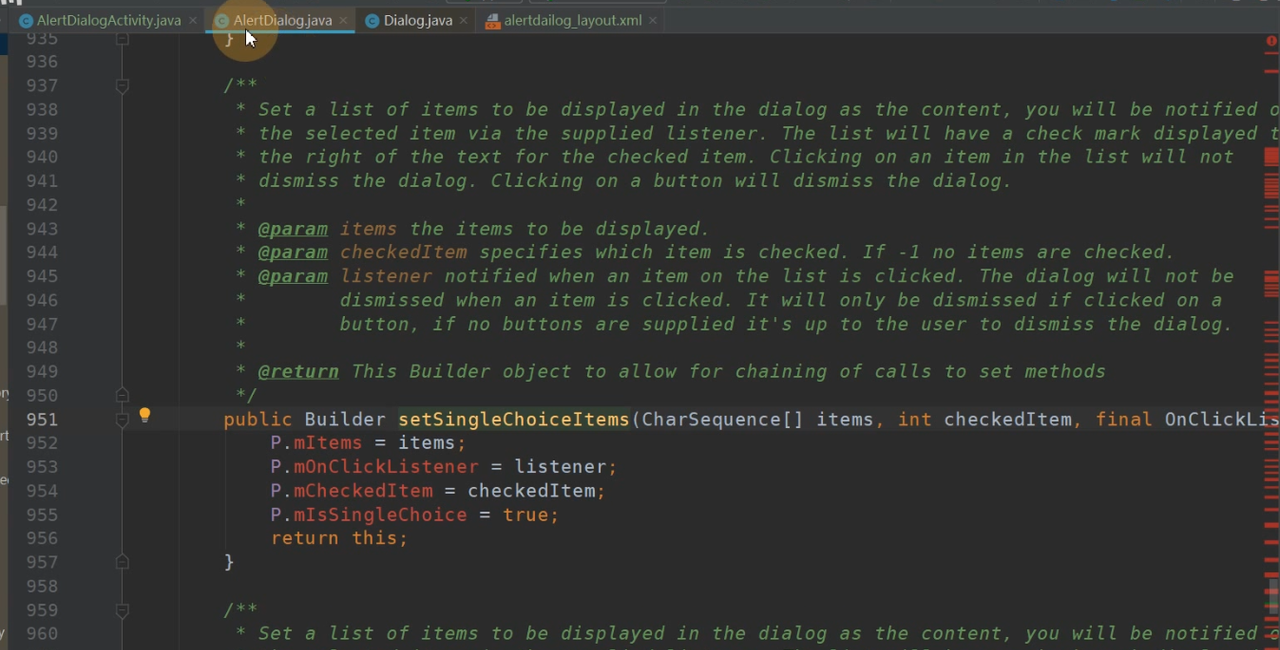The height and width of the screenshot is (650, 1280).
Task: Close the AlertDialog.java tab
Action: (343, 20)
